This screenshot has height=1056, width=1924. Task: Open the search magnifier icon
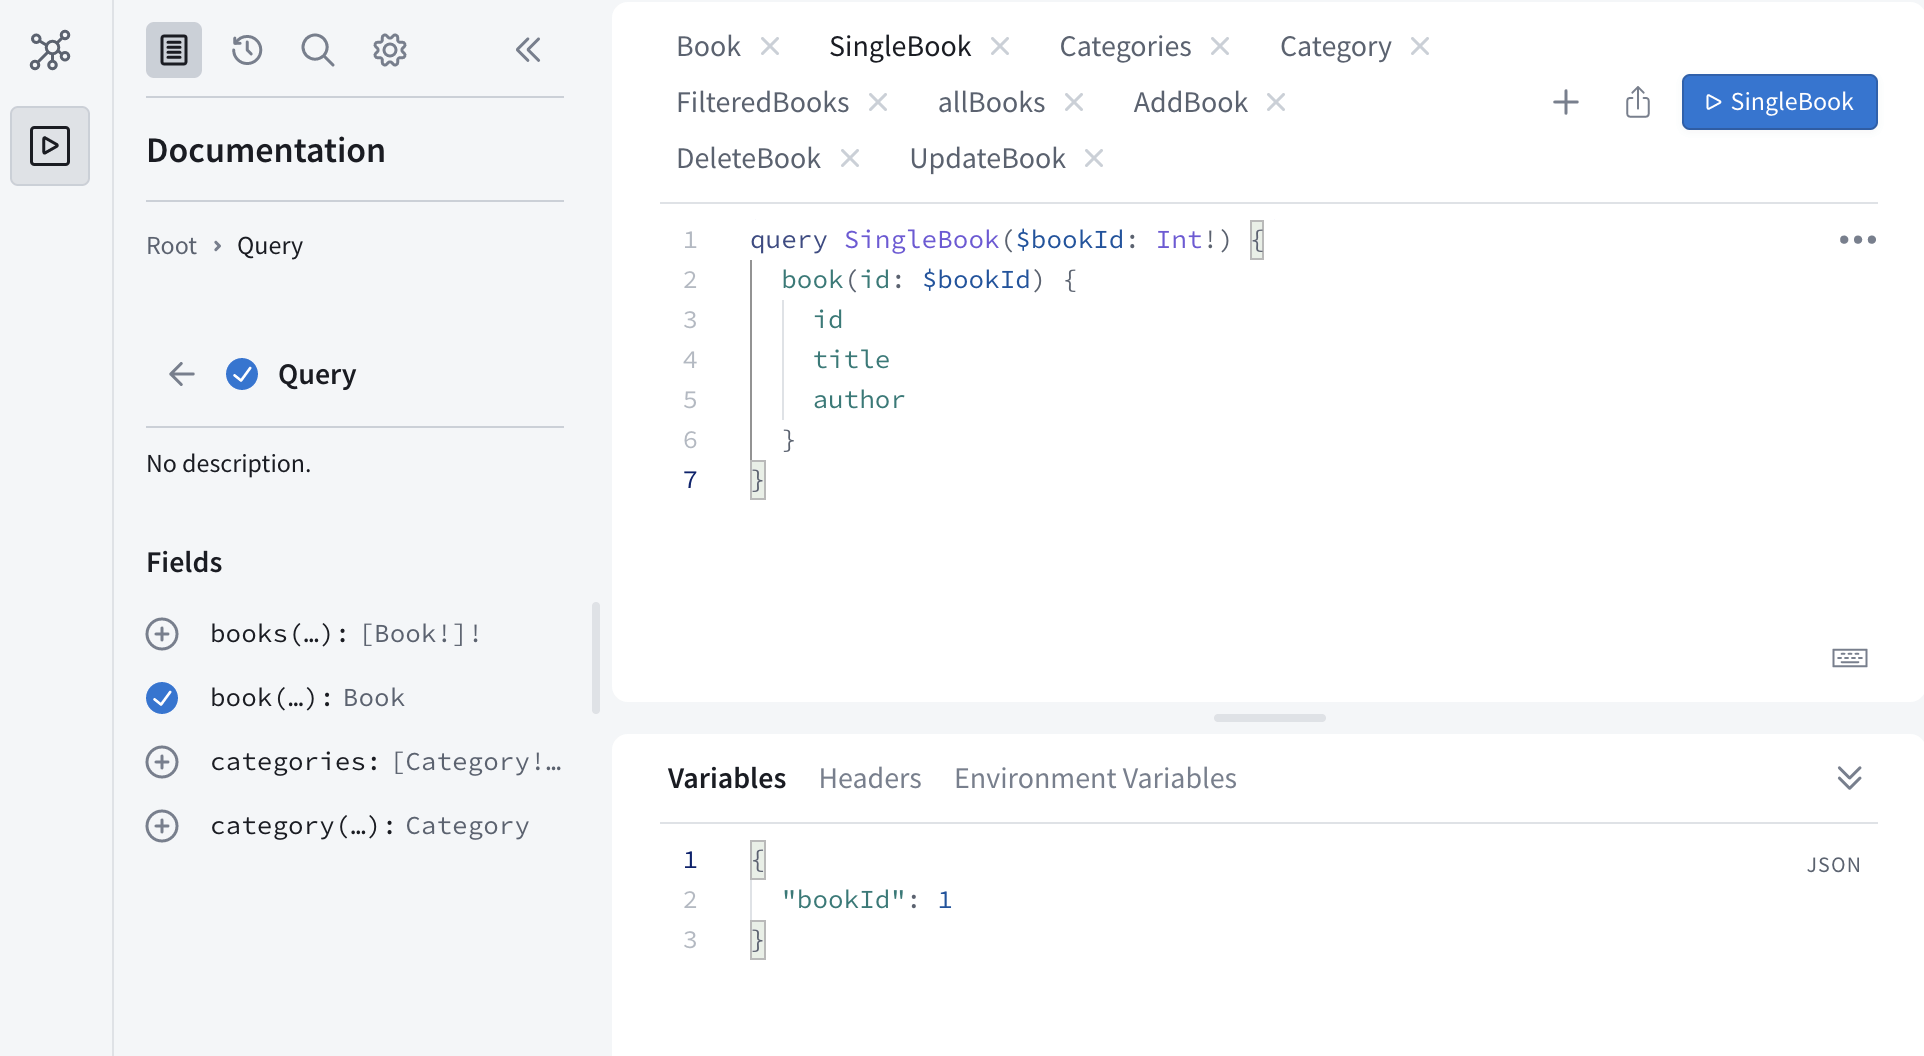[x=318, y=50]
